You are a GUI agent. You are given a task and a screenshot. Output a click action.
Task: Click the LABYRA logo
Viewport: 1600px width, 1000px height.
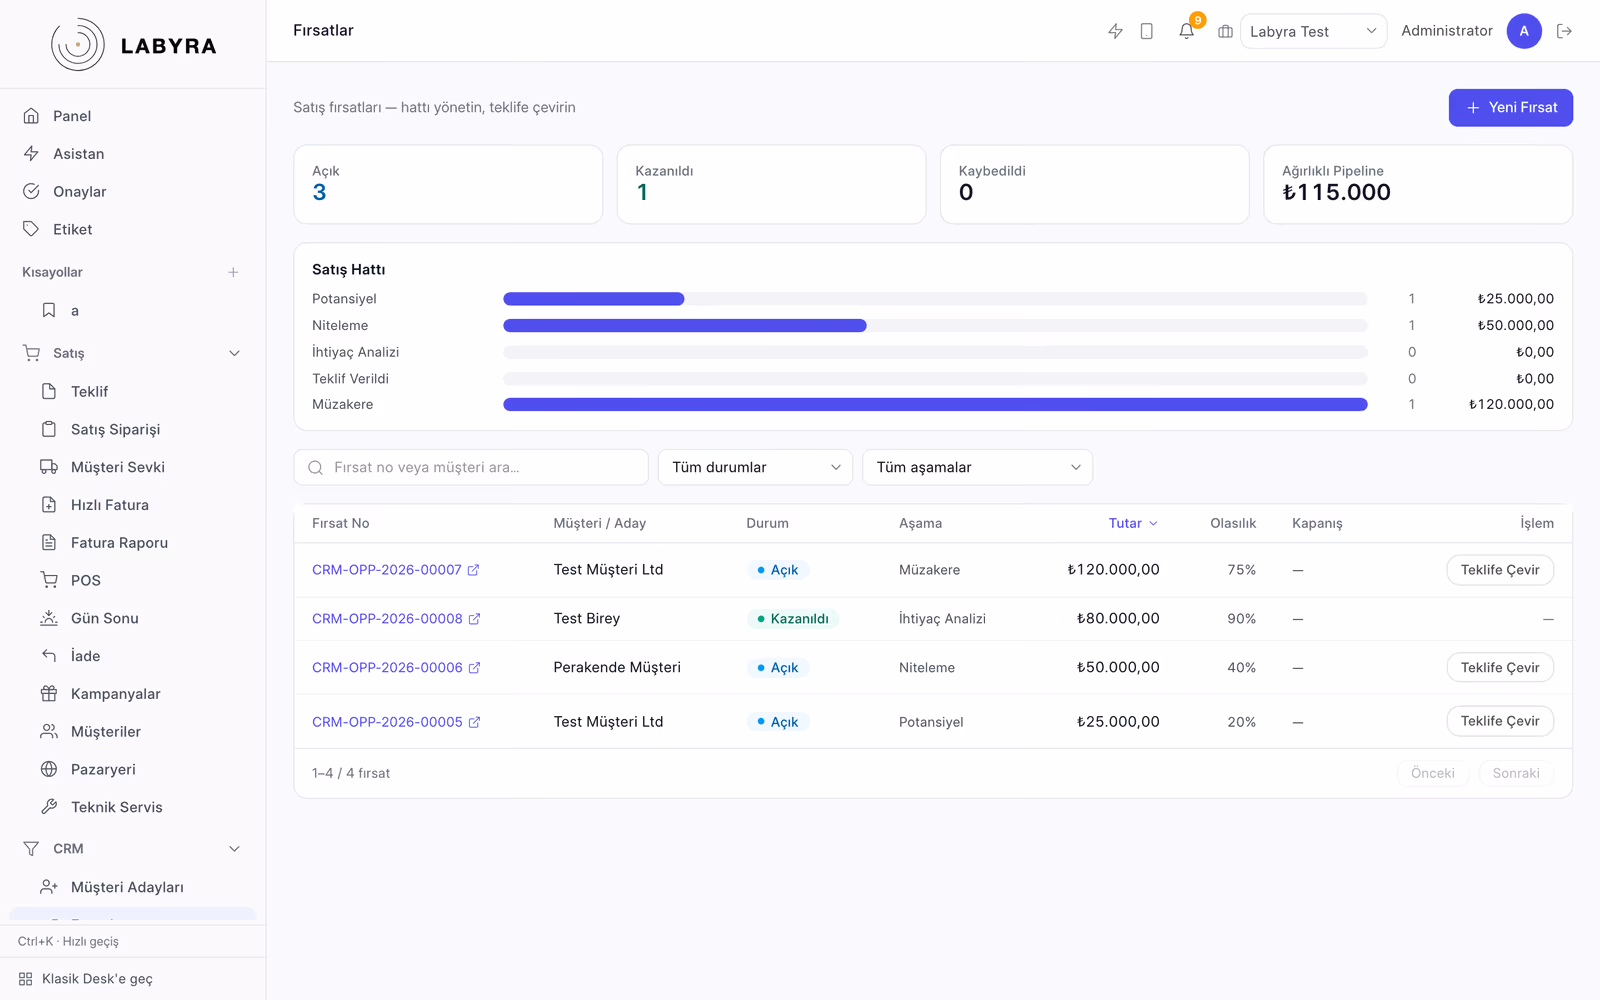click(133, 45)
